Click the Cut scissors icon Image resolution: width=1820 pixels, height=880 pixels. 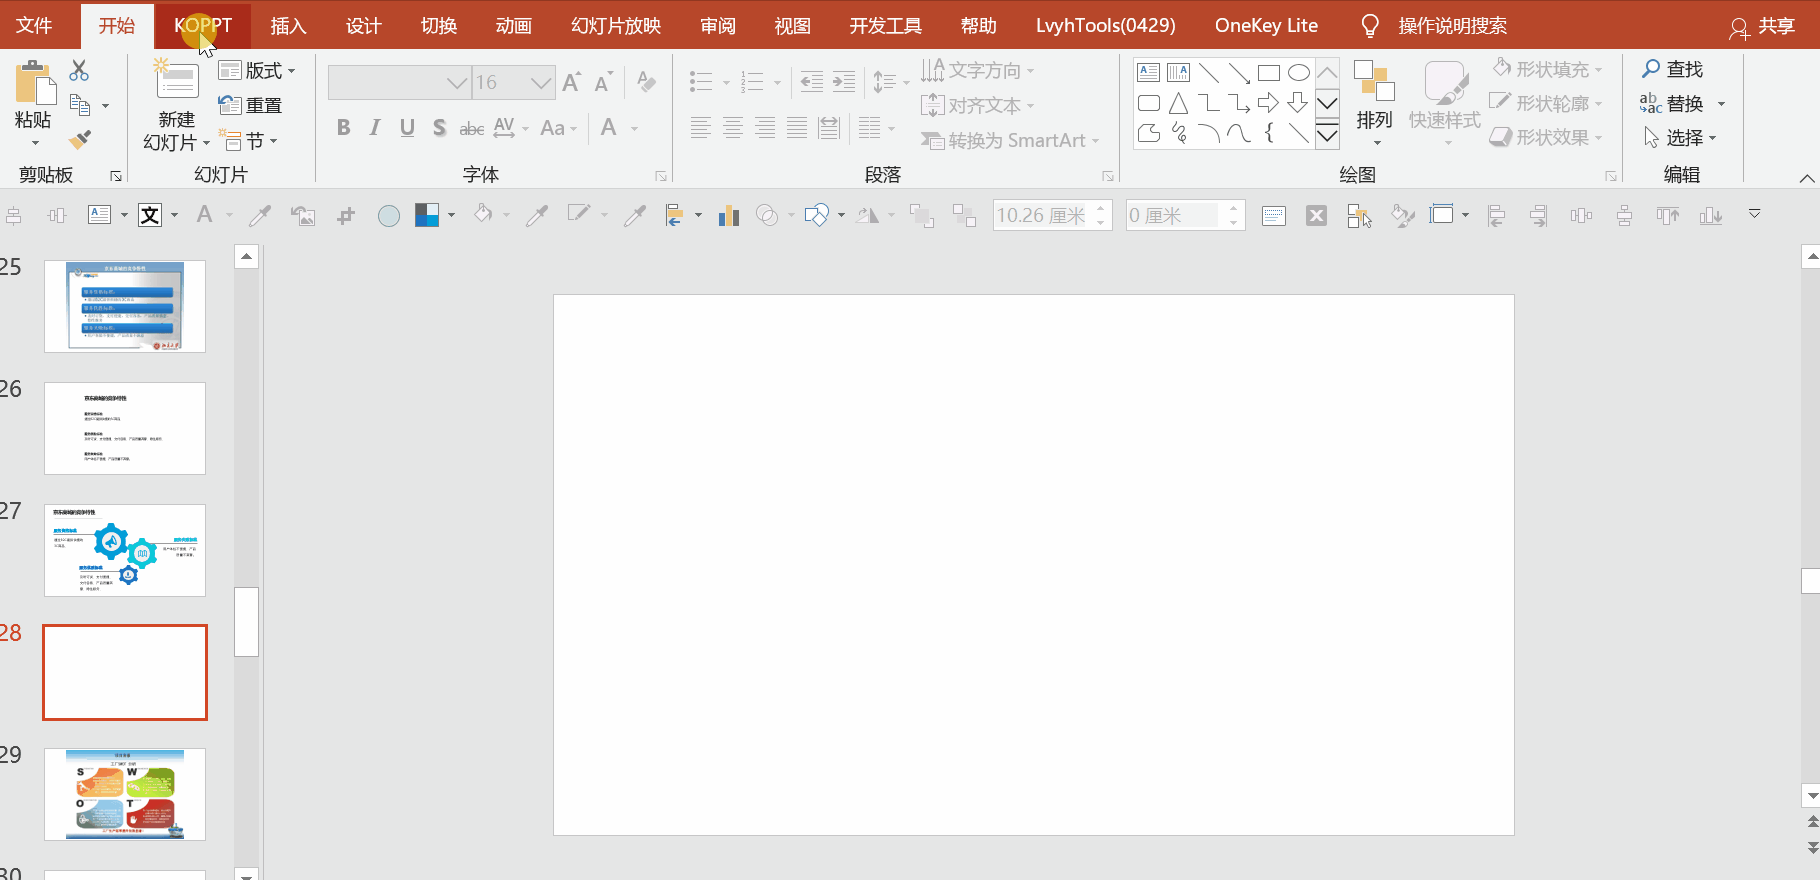pos(79,71)
